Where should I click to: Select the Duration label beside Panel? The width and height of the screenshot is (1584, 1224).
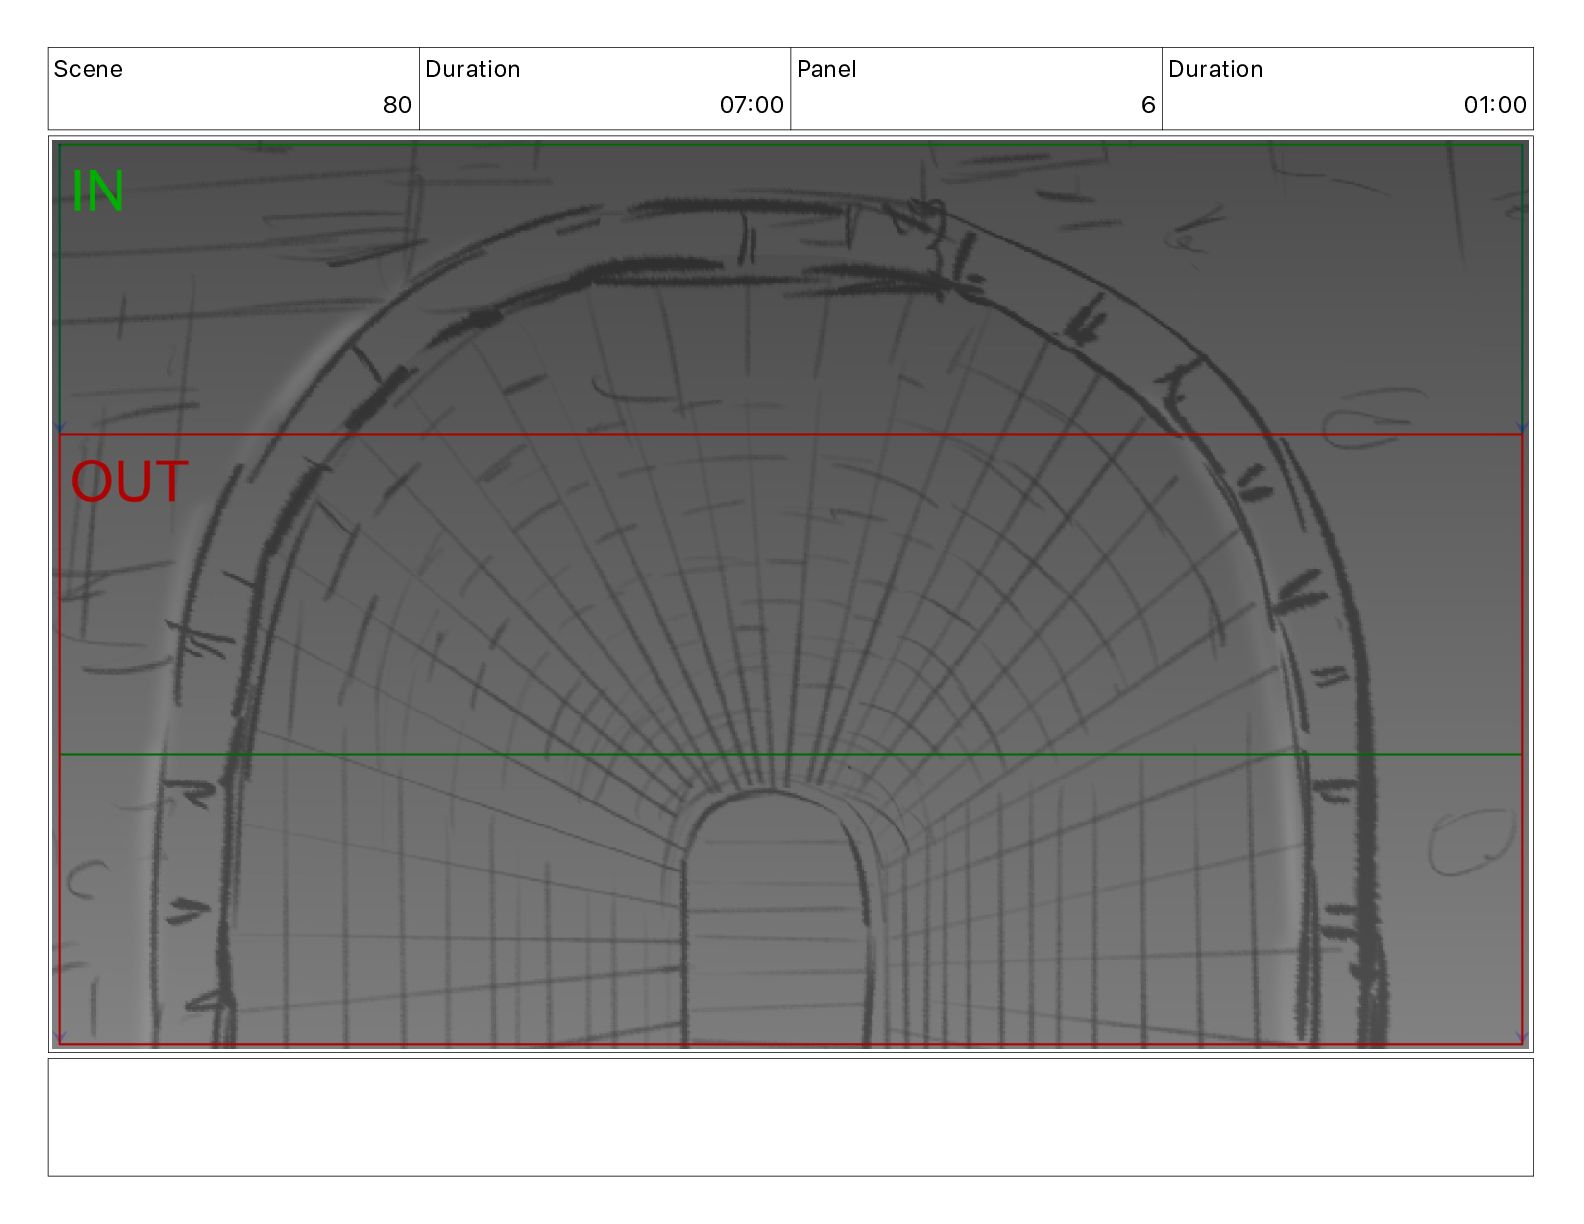tap(1216, 69)
